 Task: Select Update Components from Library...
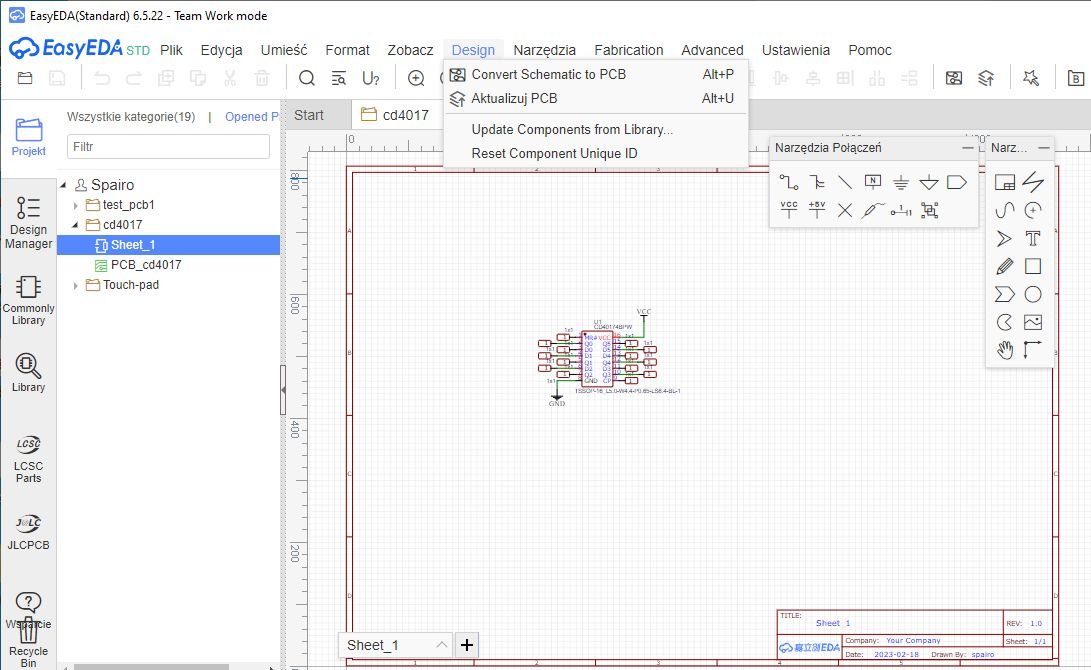(x=596, y=129)
